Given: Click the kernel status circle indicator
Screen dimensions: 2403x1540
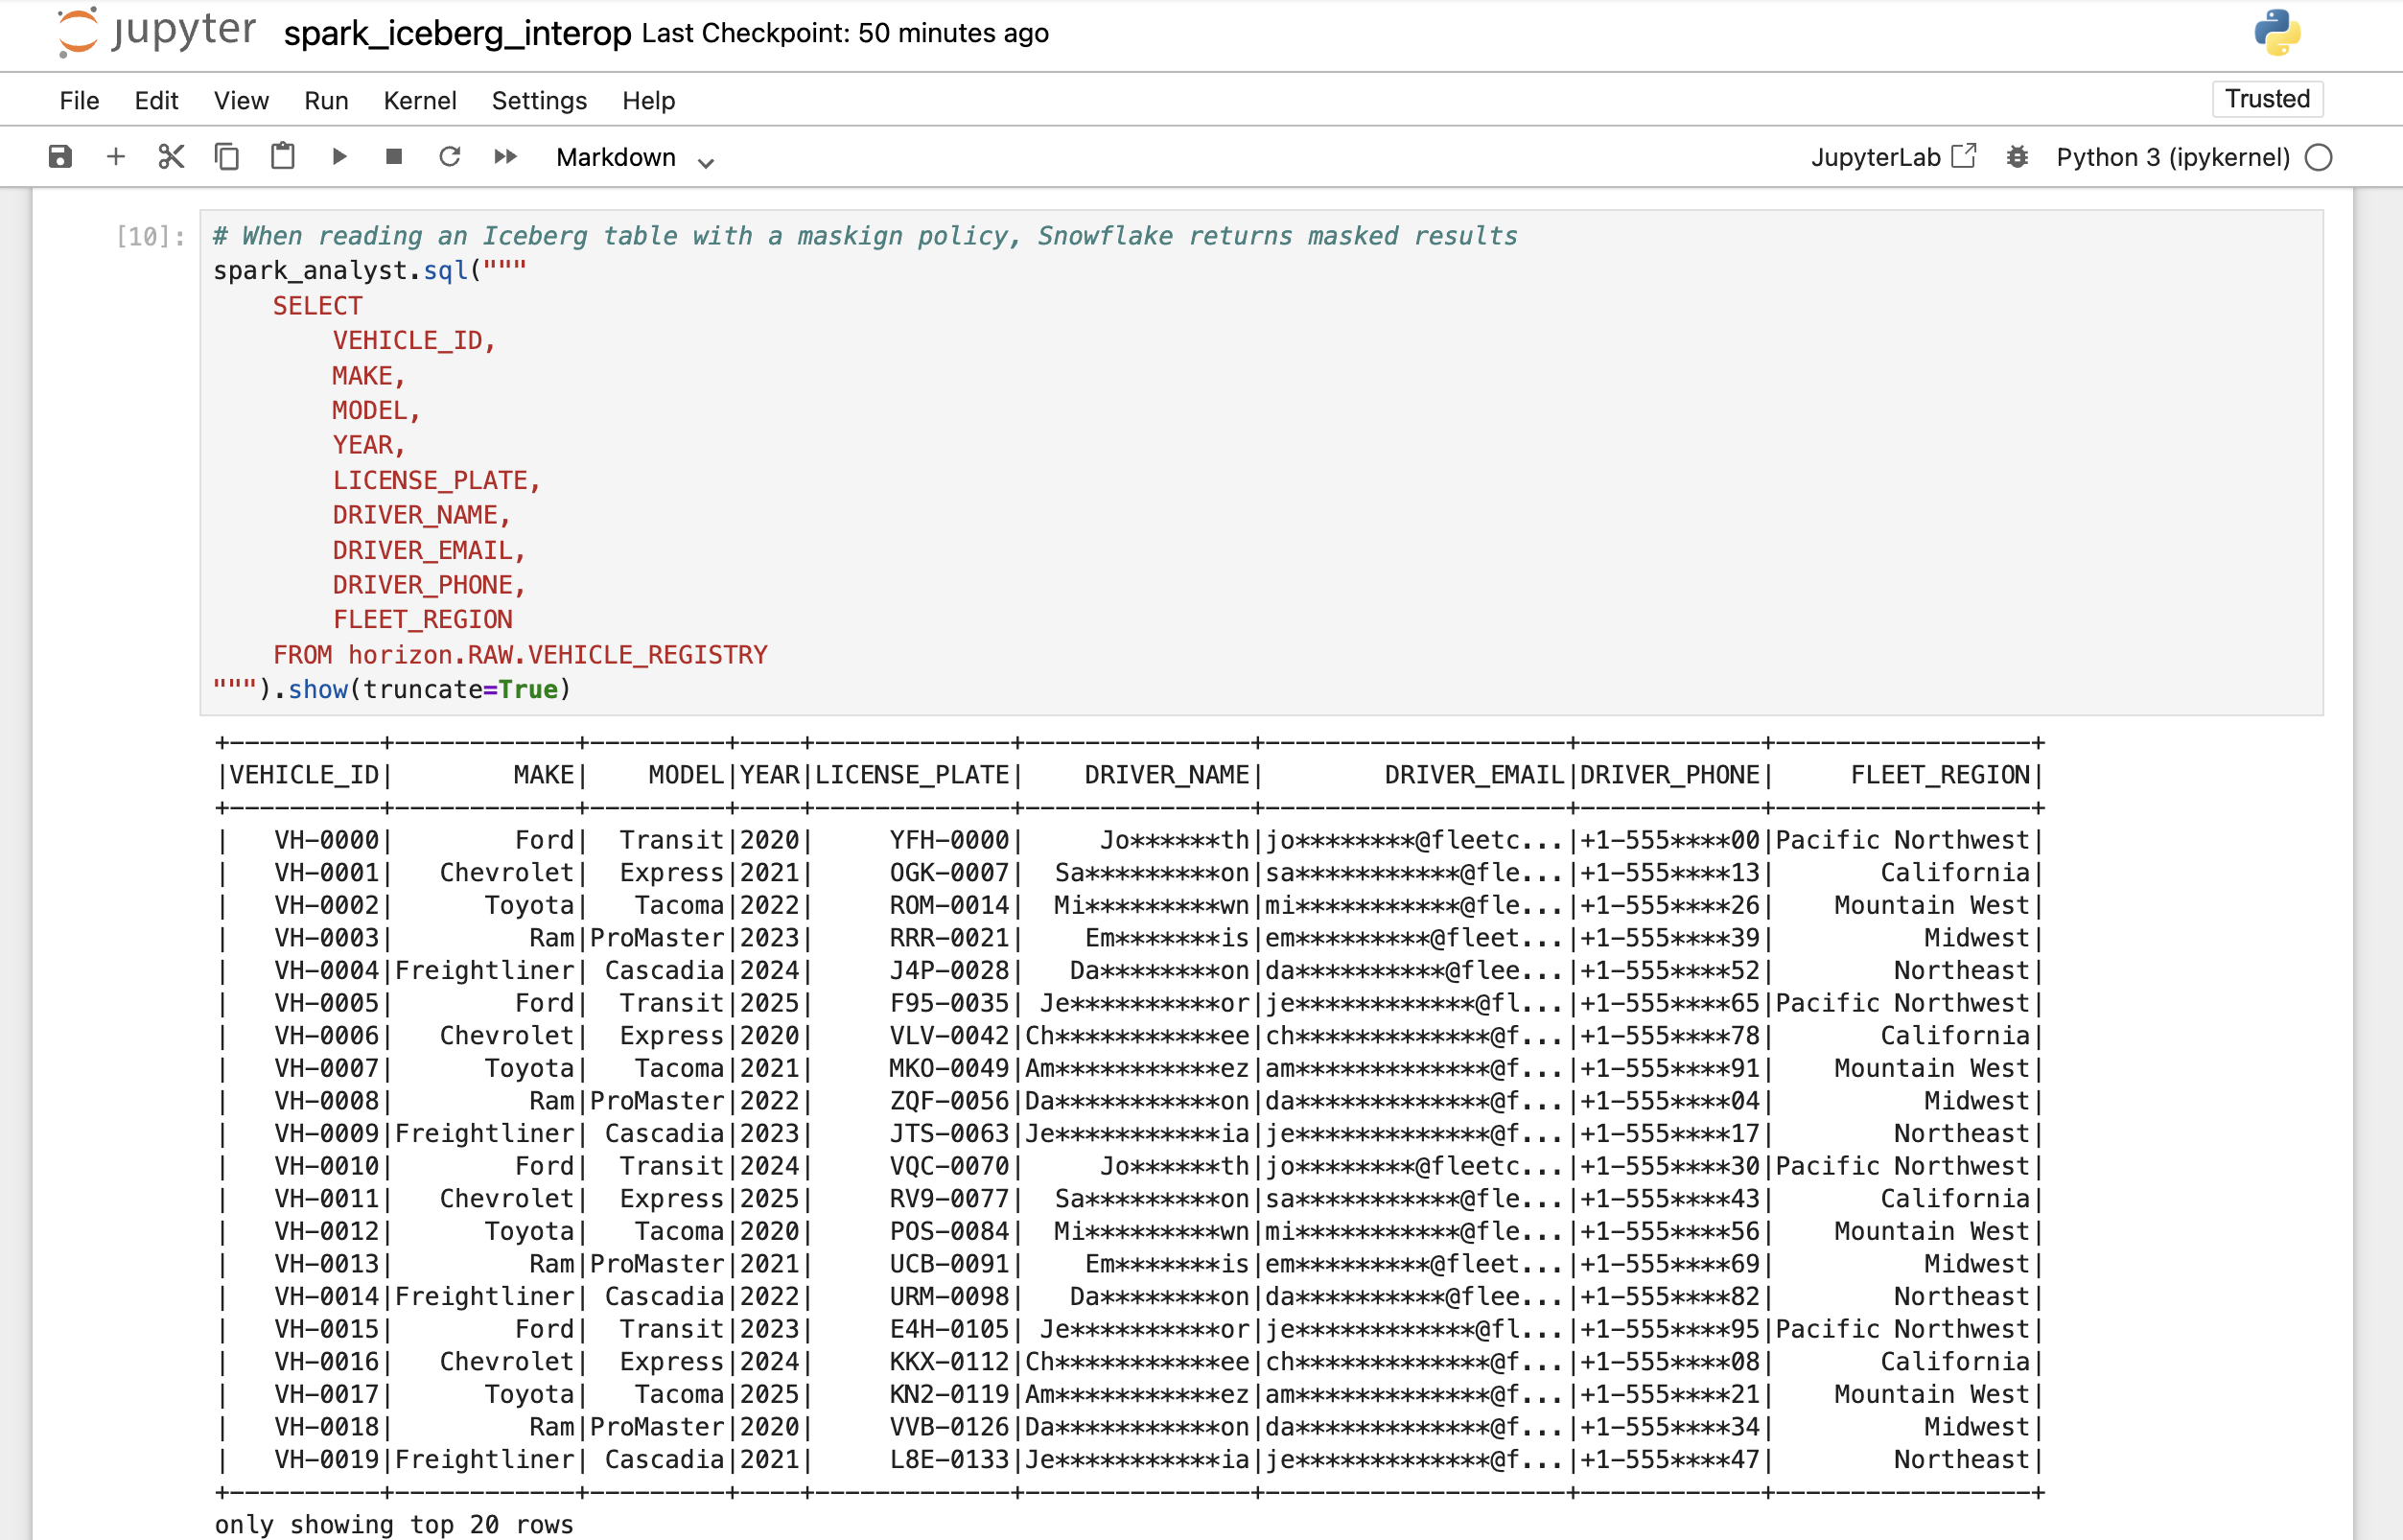Looking at the screenshot, I should pos(2318,158).
